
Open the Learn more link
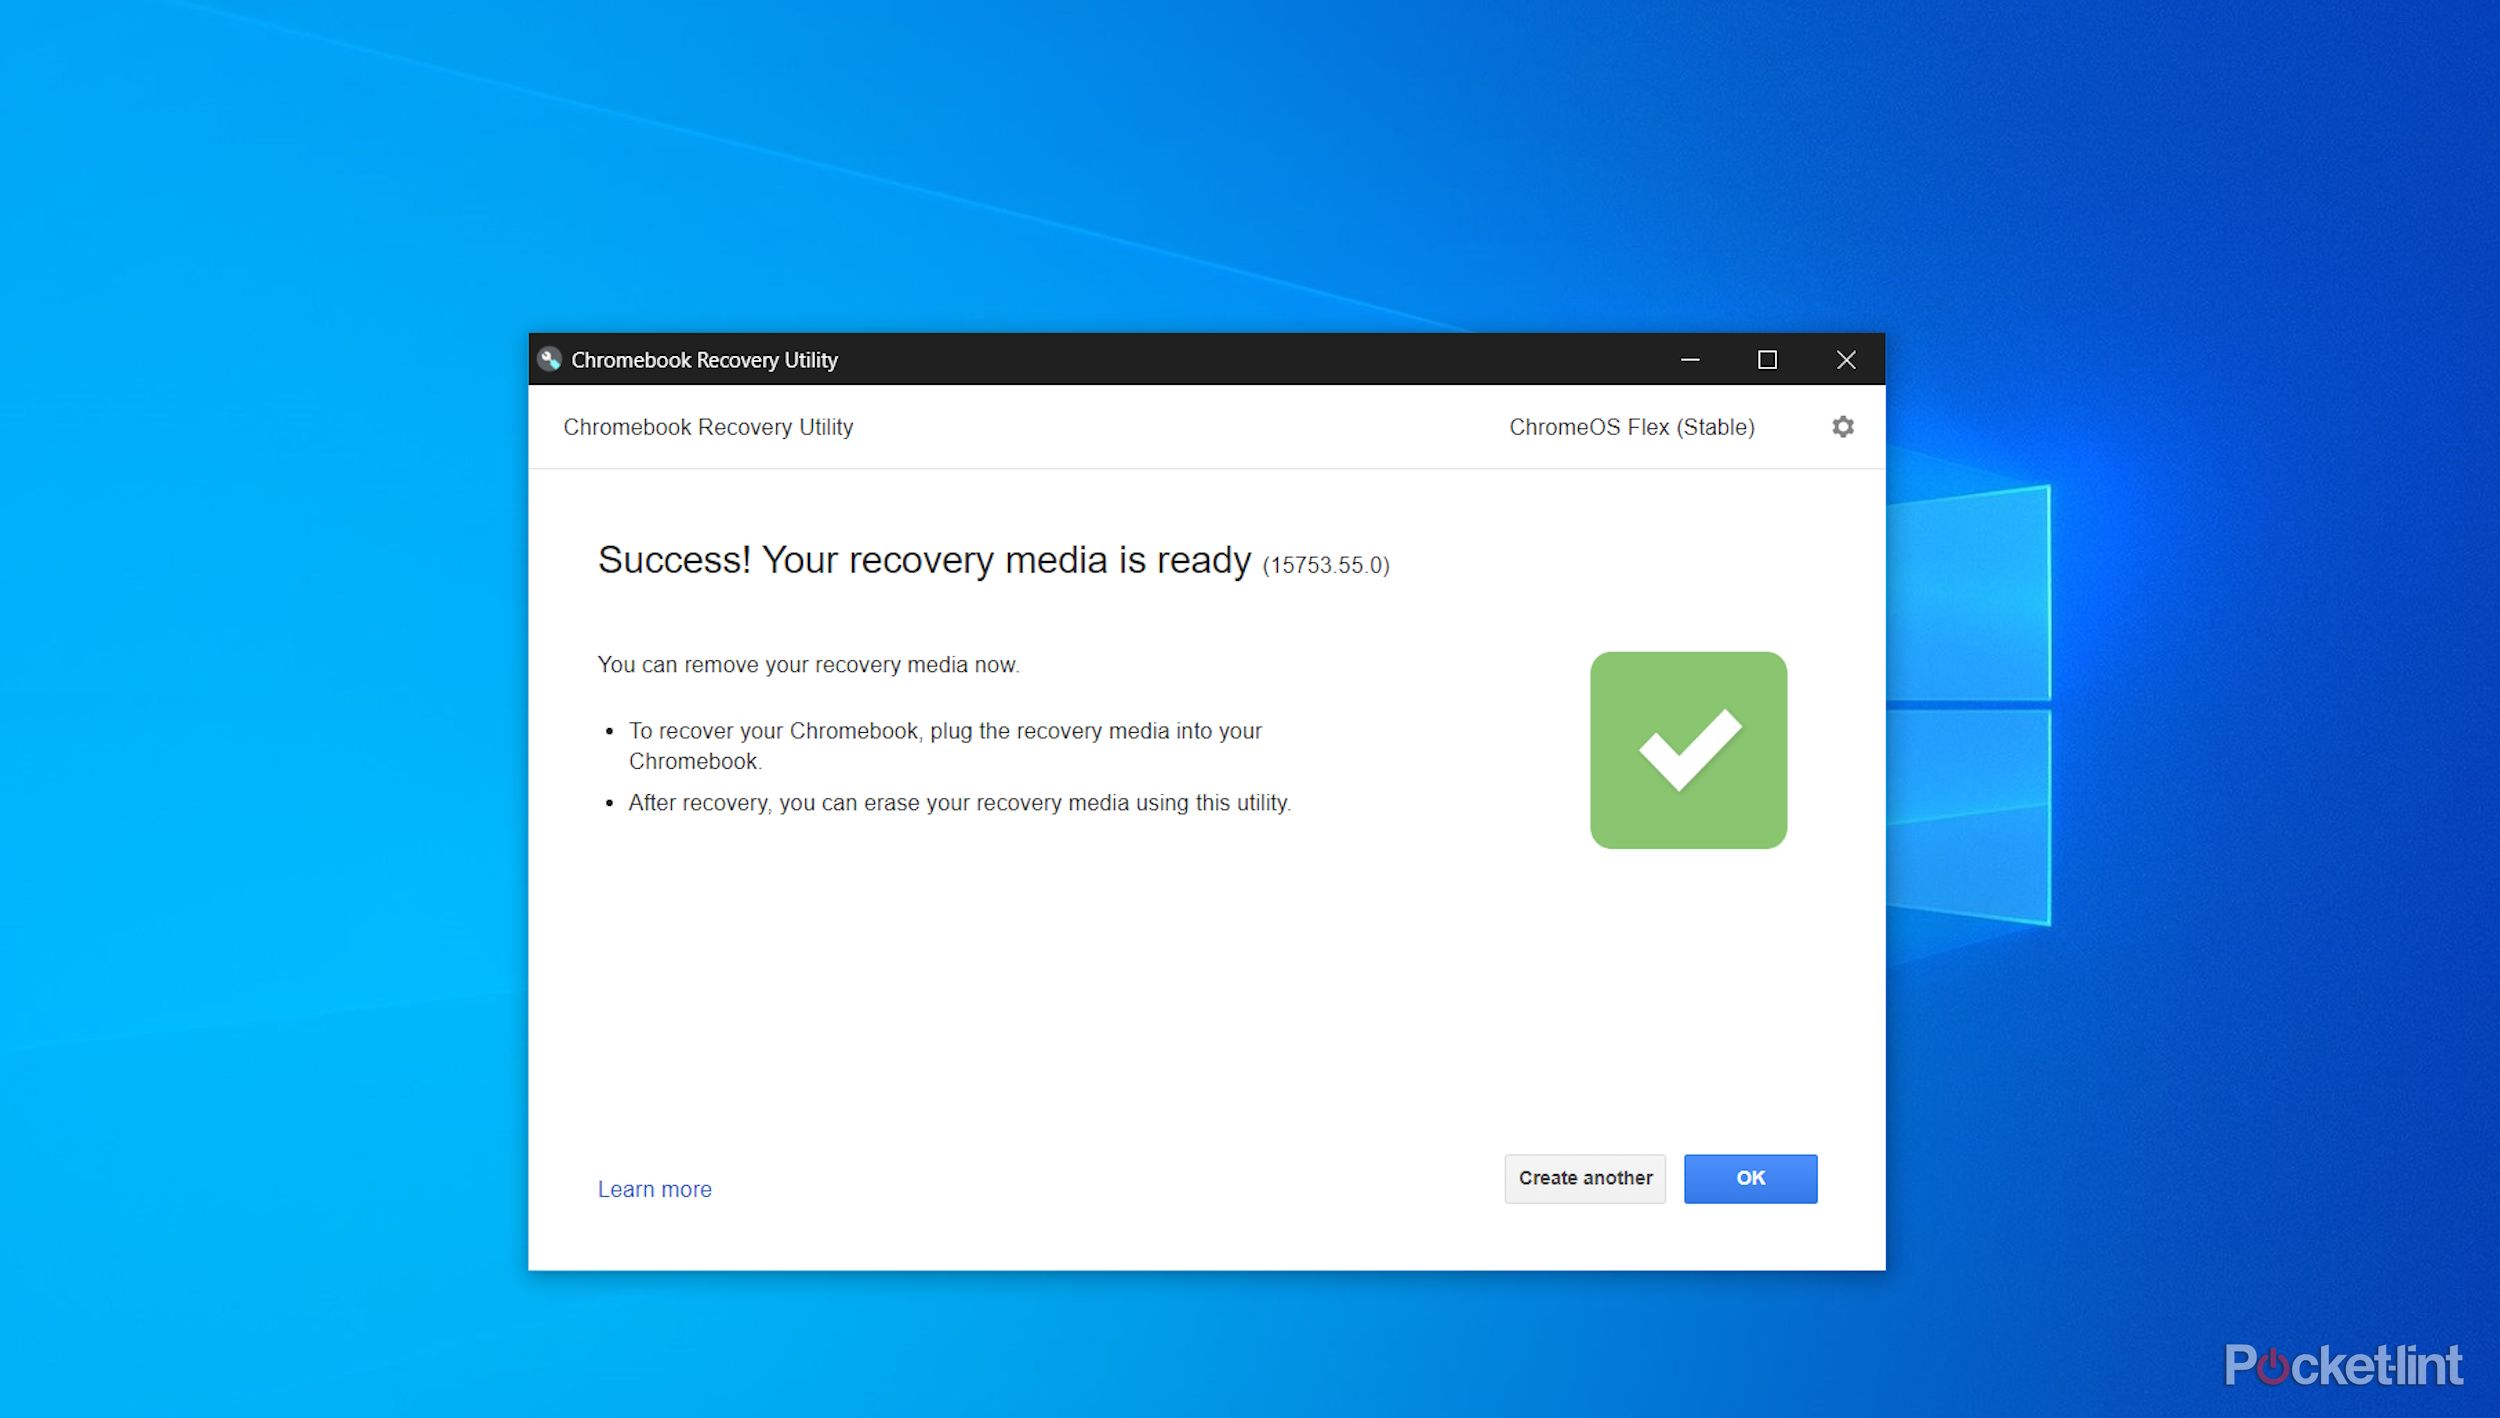[655, 1189]
